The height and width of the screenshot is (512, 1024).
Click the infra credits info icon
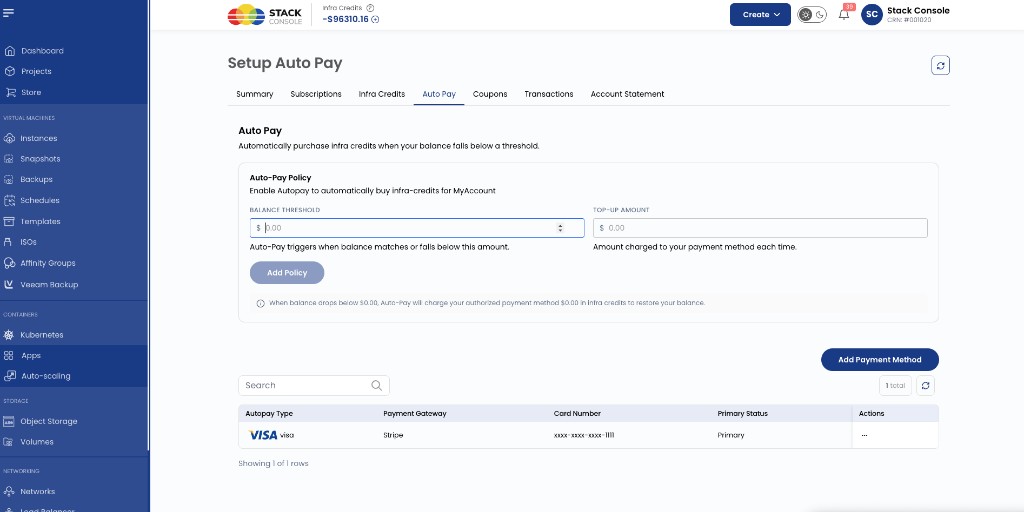(x=370, y=8)
